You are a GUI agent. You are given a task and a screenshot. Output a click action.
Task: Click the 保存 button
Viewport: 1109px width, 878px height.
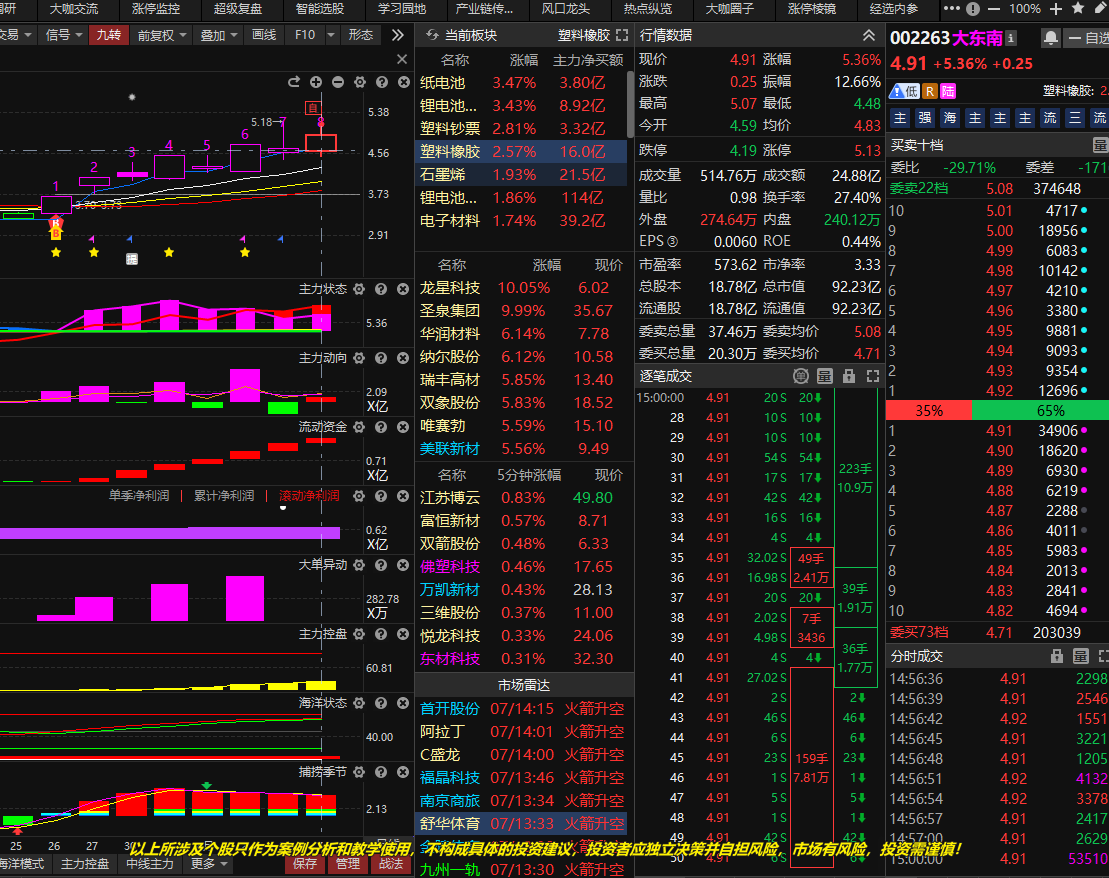coord(305,864)
